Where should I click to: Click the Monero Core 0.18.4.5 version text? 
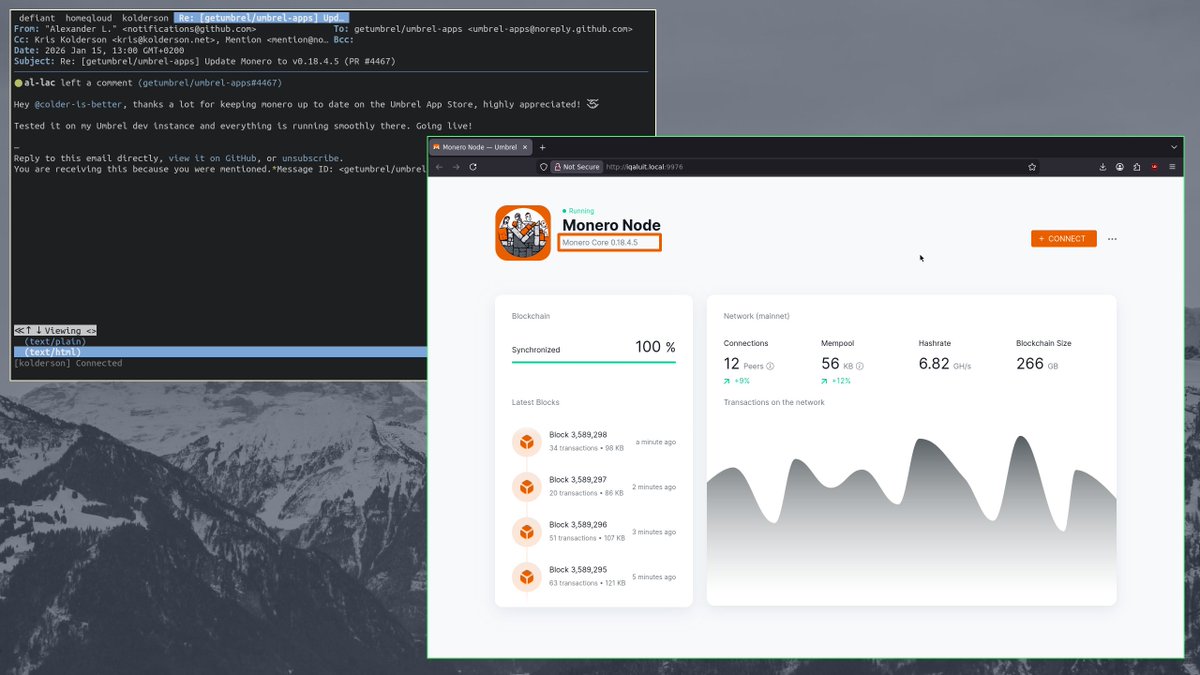600,243
